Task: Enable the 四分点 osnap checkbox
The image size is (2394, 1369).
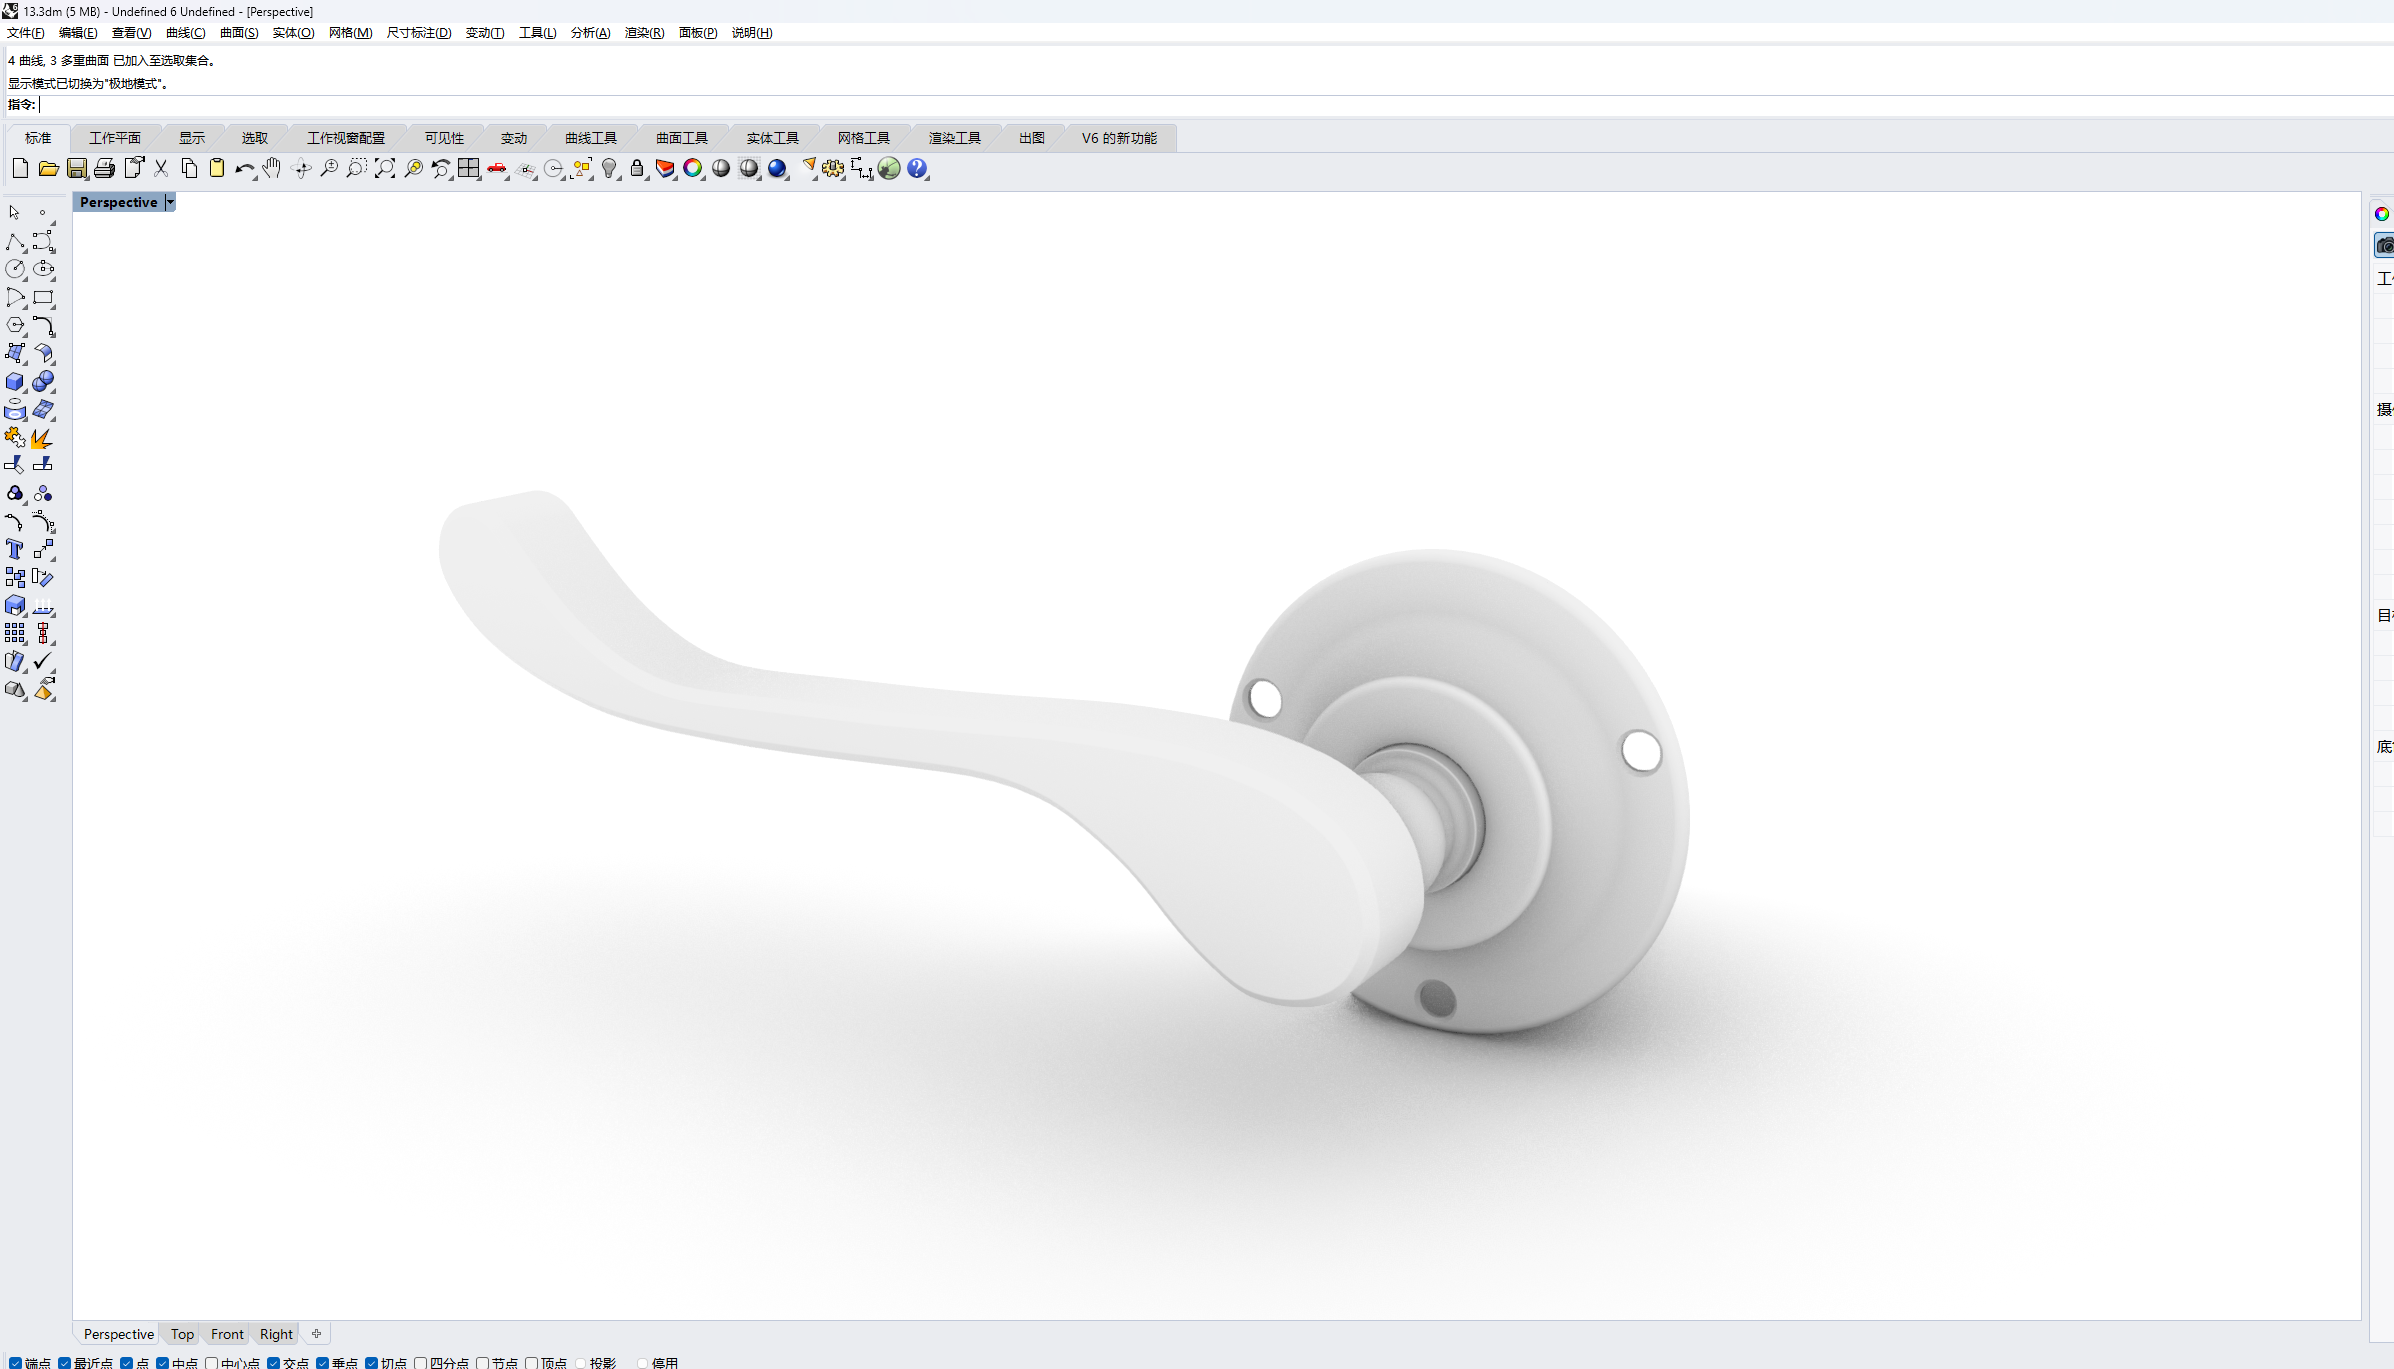Action: (420, 1362)
